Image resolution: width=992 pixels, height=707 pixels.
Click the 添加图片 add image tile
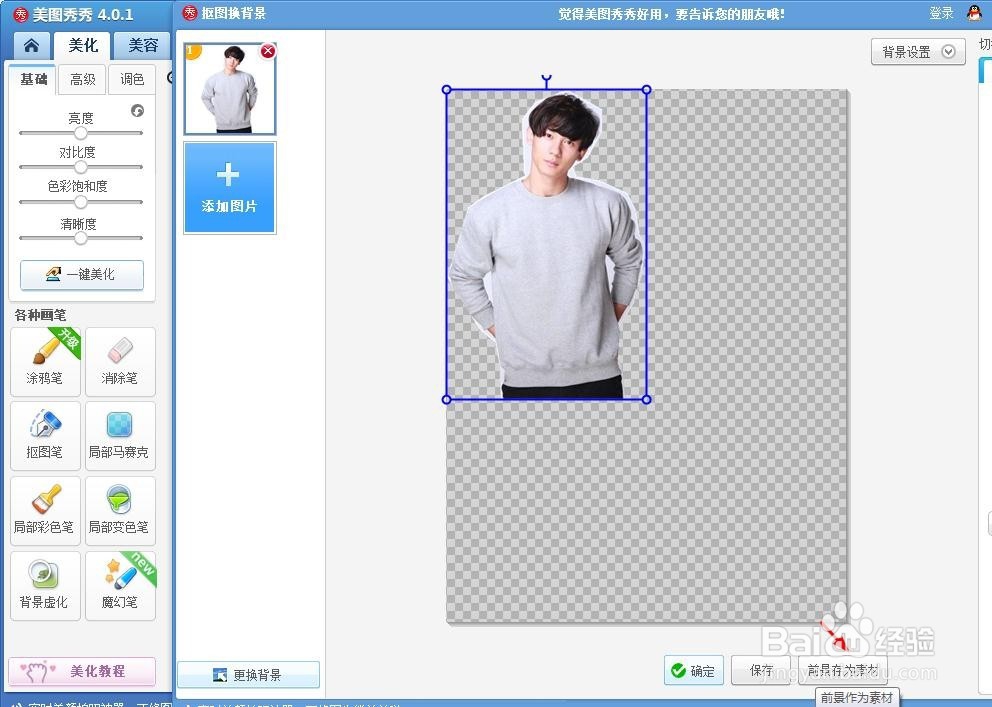coord(230,188)
